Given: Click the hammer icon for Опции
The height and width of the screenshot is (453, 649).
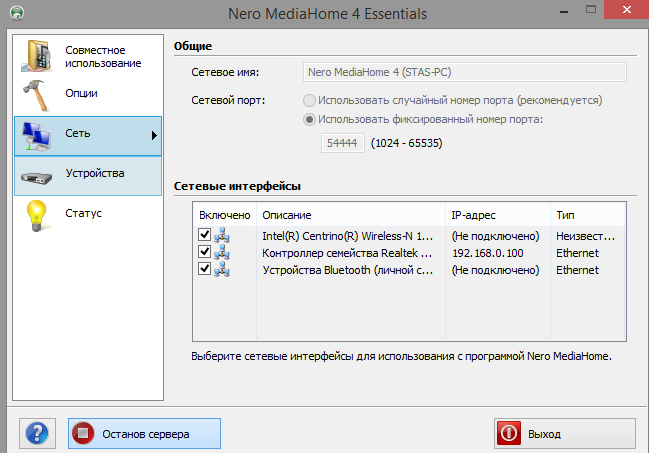Looking at the screenshot, I should (36, 95).
